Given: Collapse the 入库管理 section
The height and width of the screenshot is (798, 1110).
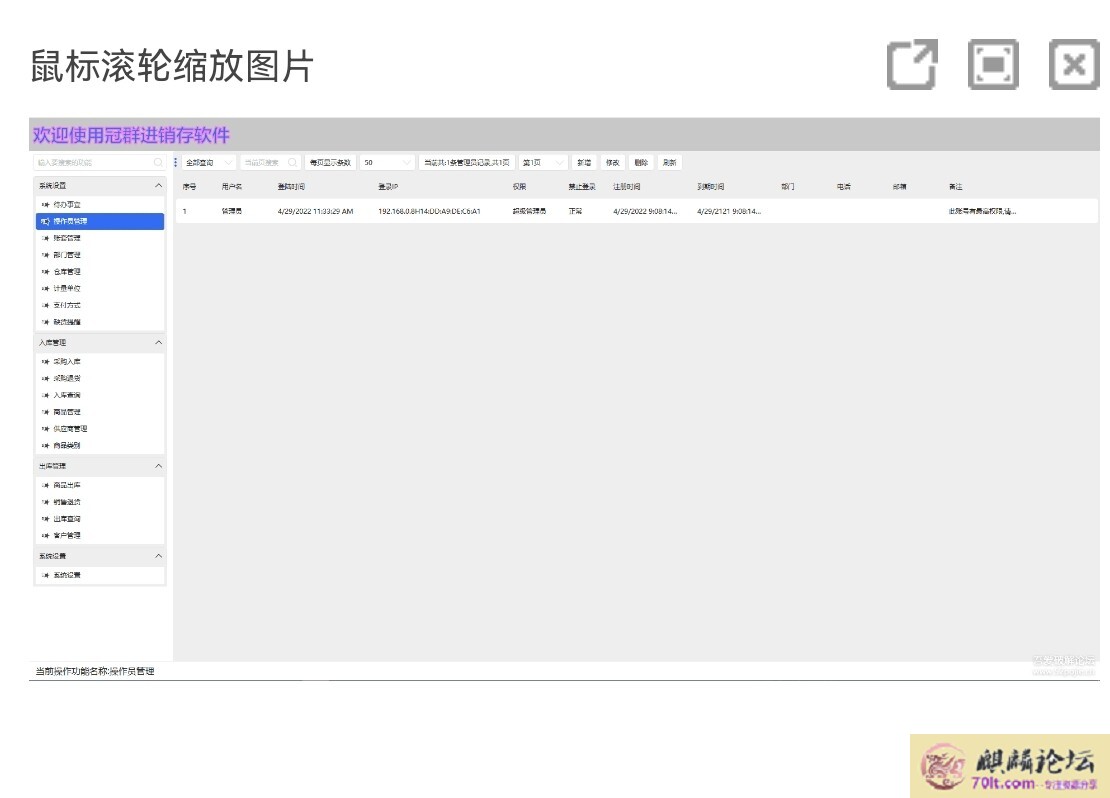Looking at the screenshot, I should (x=159, y=343).
